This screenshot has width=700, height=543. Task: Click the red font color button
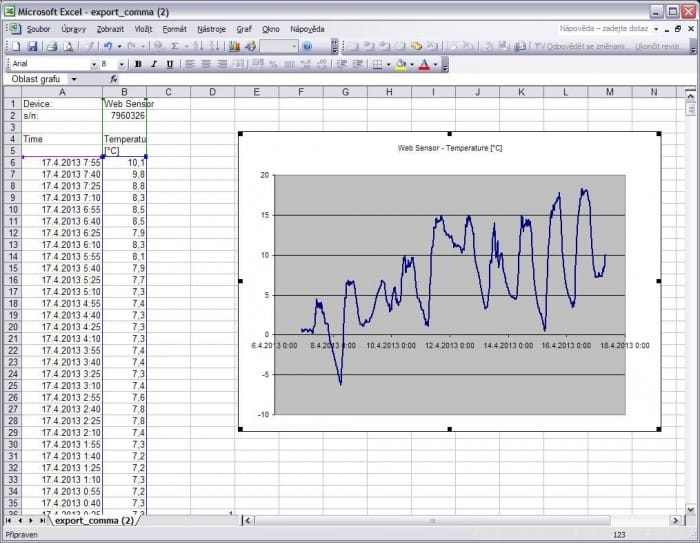coord(424,64)
